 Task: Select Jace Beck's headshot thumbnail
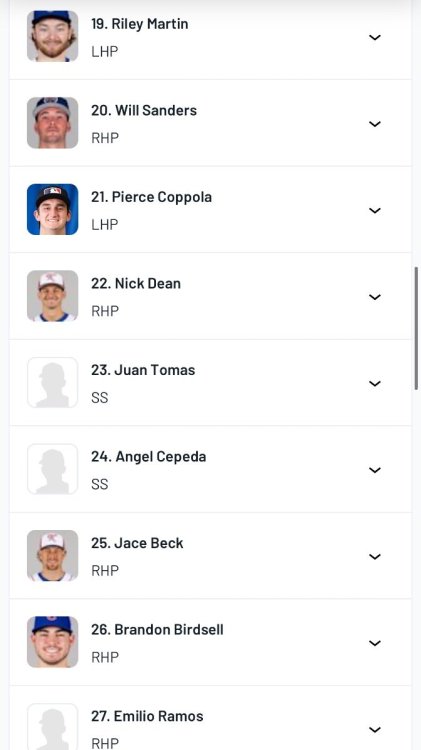tap(53, 556)
